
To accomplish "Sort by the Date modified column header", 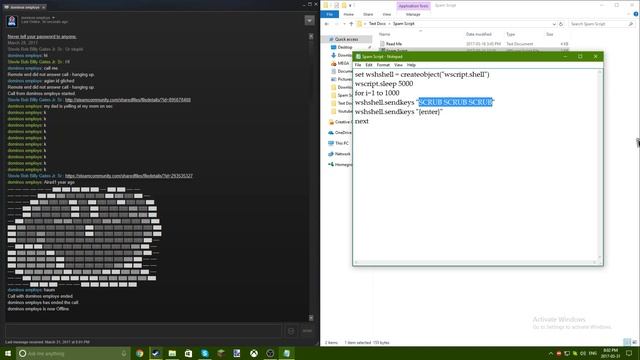I will 478,34.
